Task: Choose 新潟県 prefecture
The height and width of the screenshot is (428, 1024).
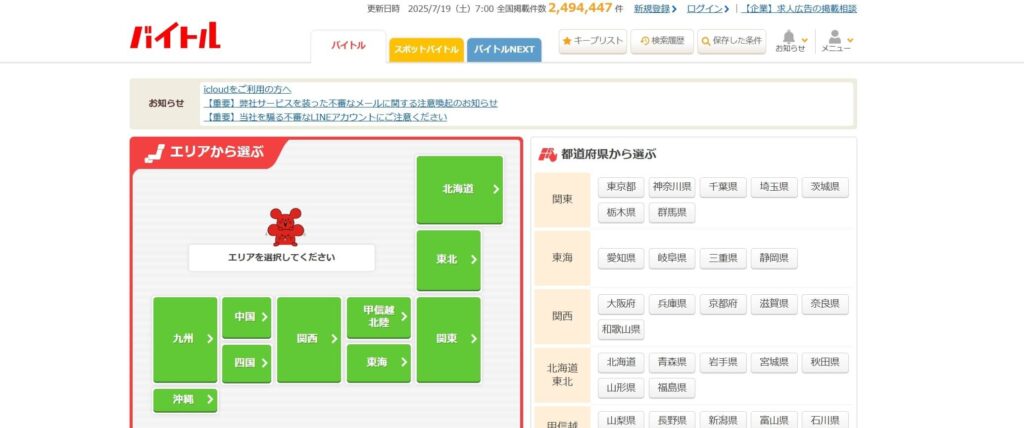Action: (723, 420)
